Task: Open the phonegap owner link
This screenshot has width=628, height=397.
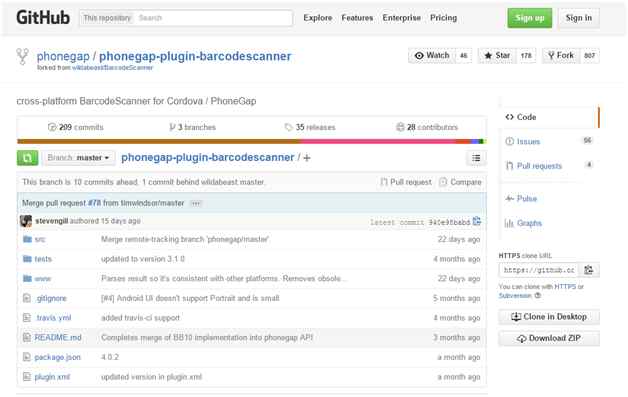Action: tap(63, 56)
